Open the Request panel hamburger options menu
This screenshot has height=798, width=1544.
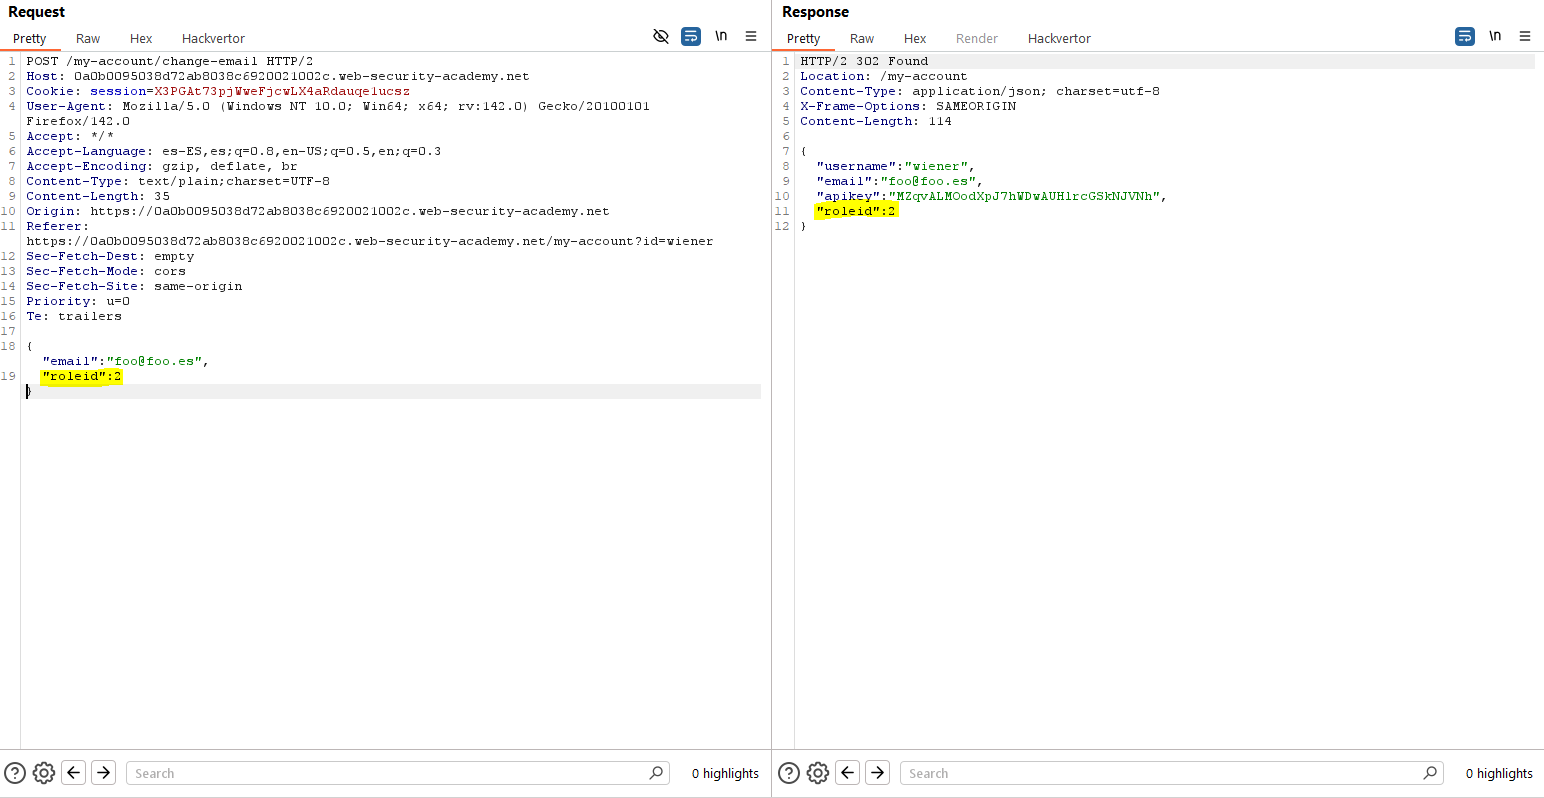tap(751, 36)
